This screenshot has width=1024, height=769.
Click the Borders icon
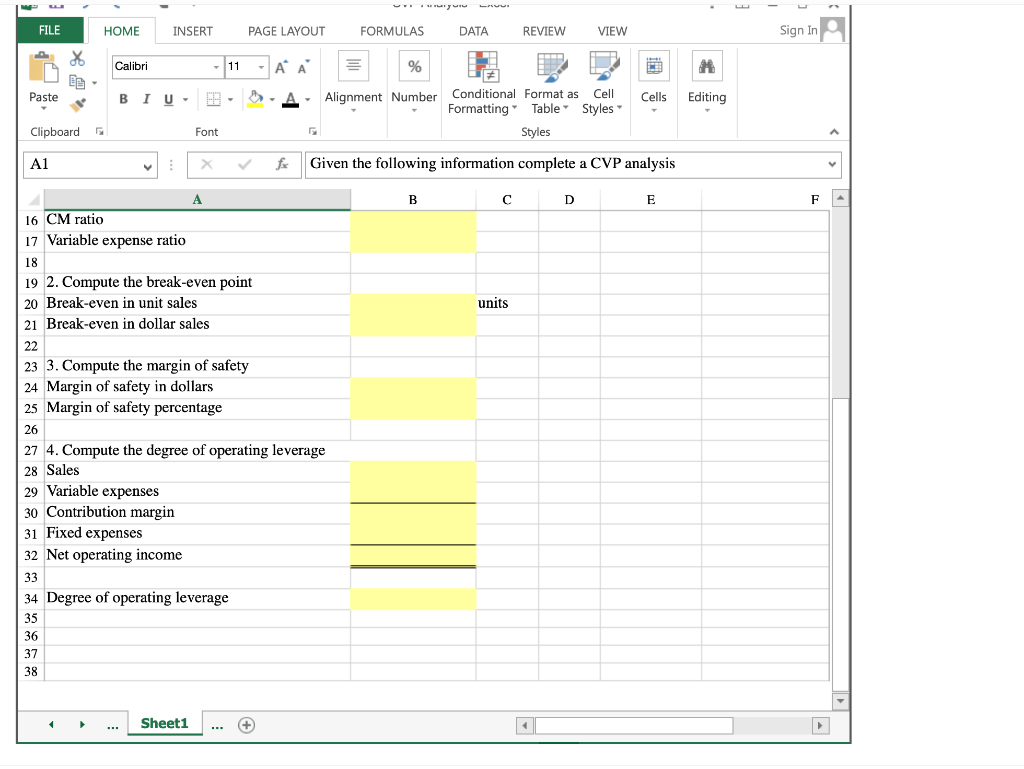[214, 99]
